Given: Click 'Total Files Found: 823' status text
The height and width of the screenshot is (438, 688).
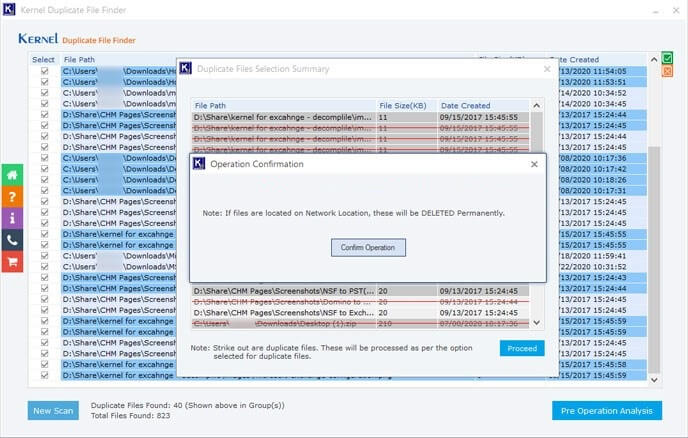Looking at the screenshot, I should point(130,416).
